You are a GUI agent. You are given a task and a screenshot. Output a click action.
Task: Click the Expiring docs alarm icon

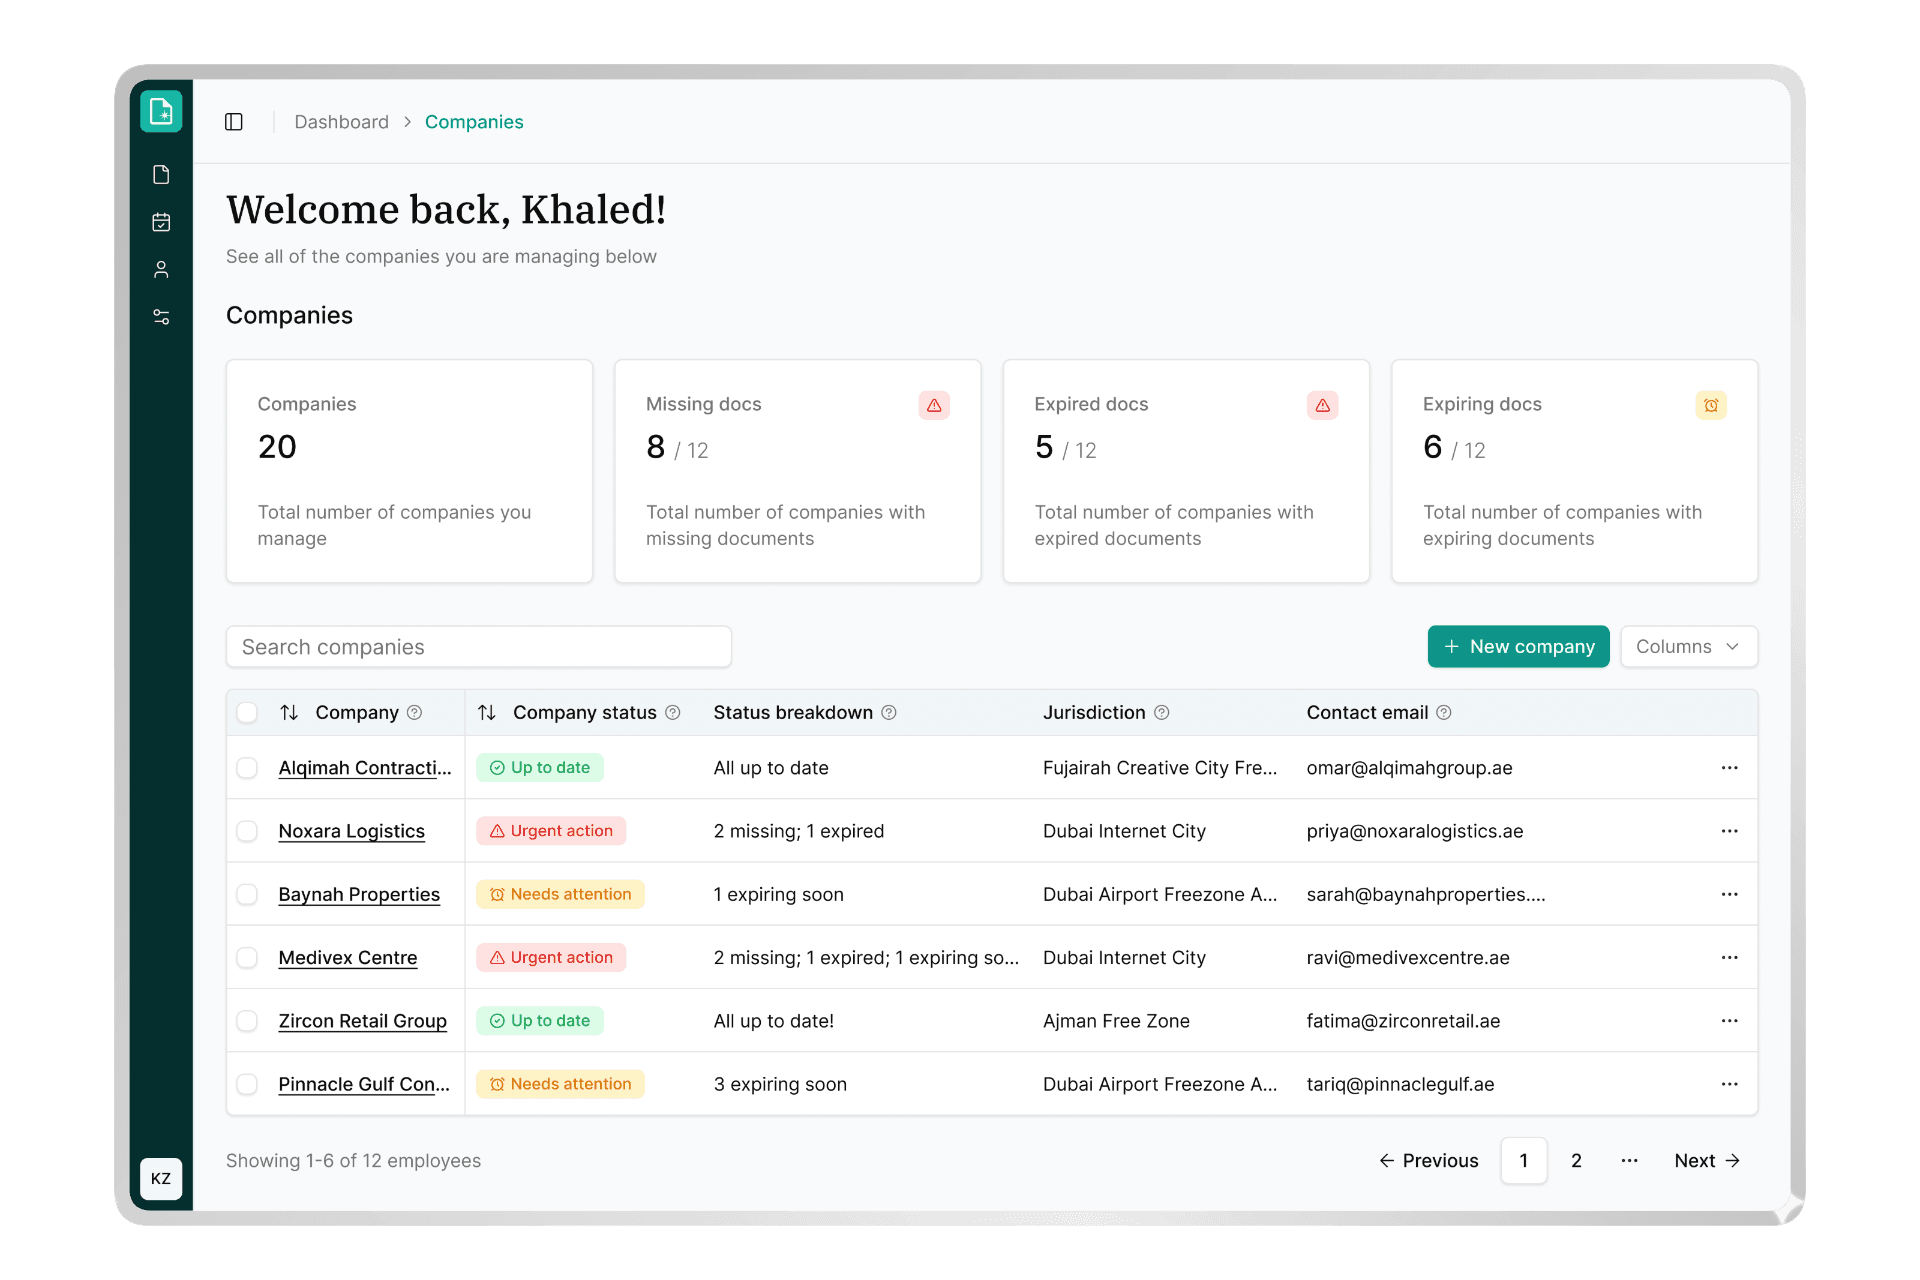[x=1711, y=405]
